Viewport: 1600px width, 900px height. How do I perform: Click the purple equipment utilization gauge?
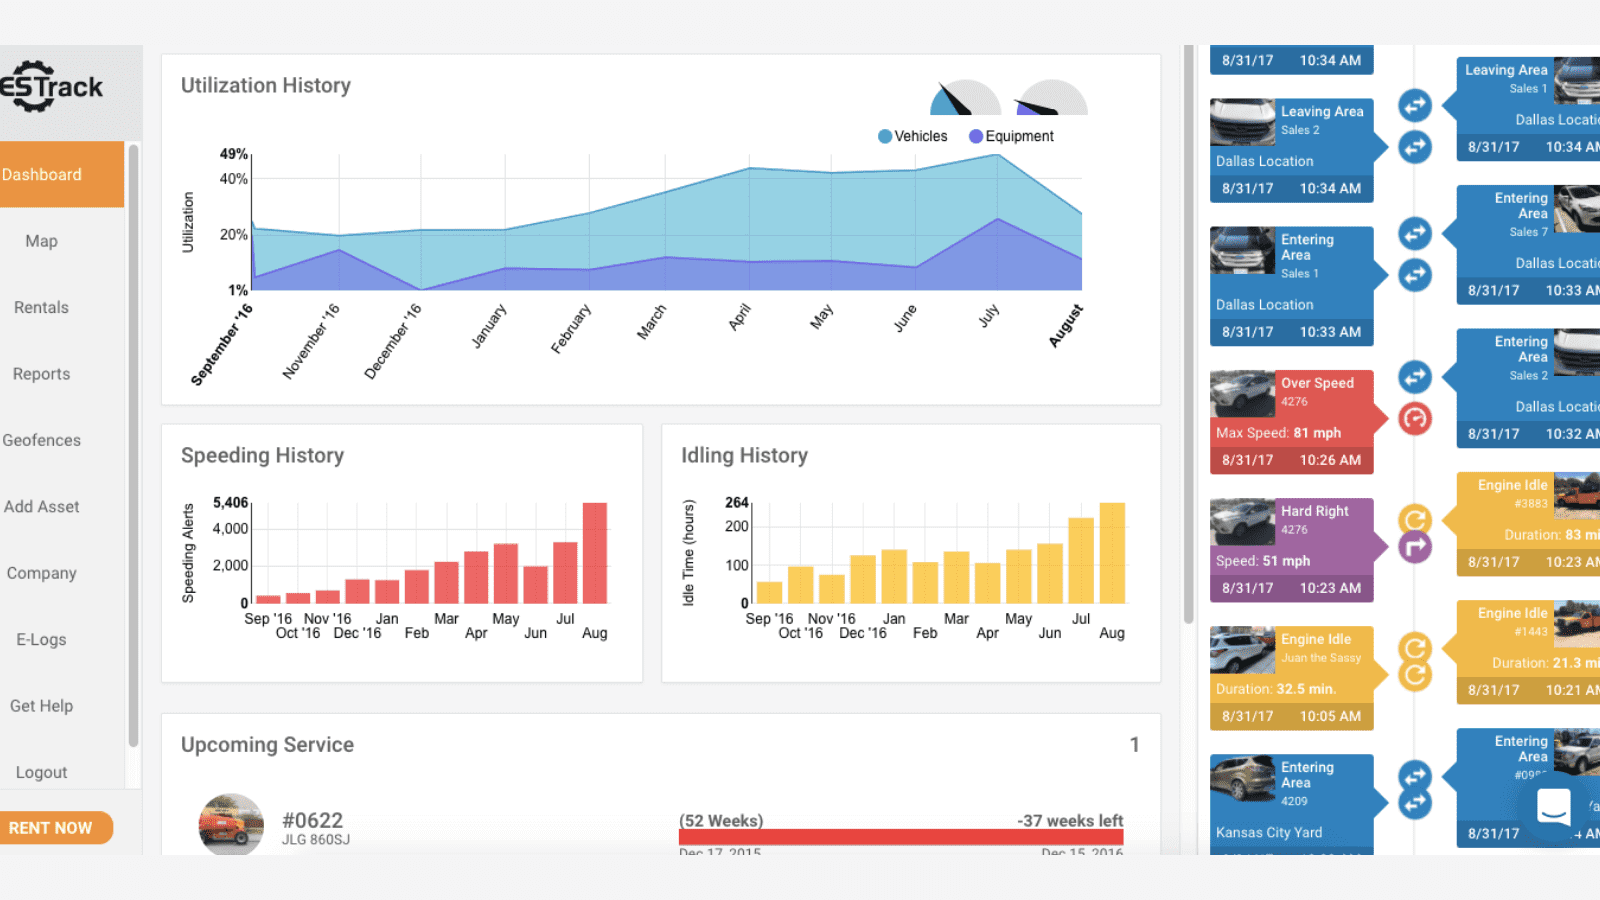[1051, 97]
